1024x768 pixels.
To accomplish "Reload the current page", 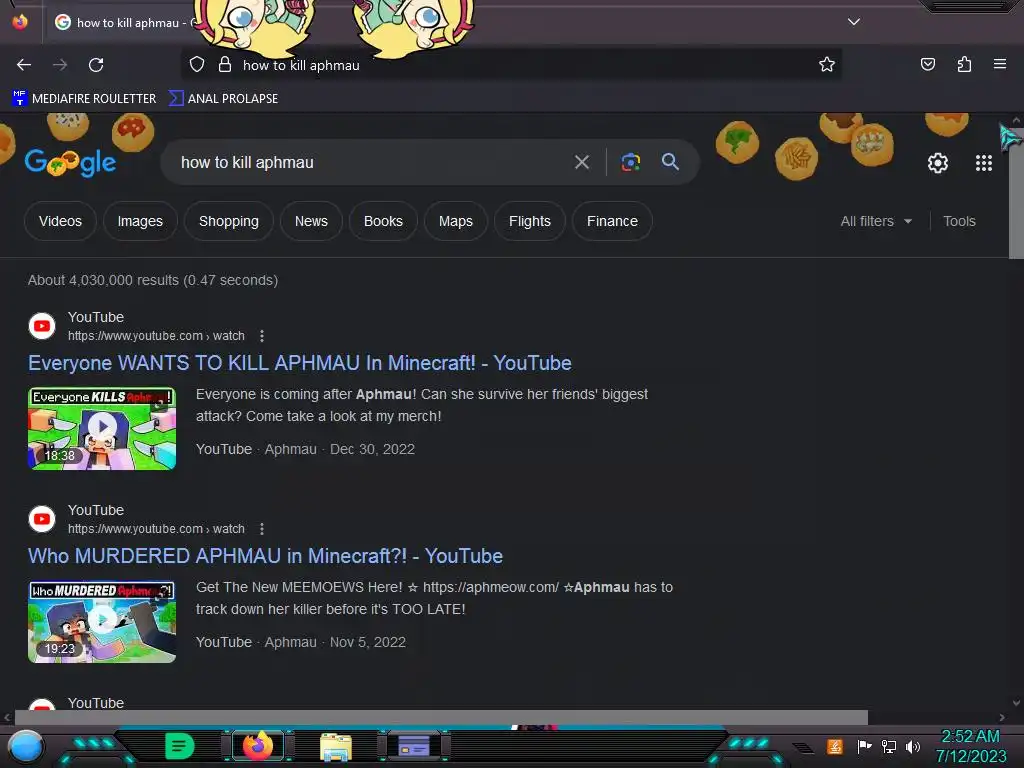I will (96, 65).
